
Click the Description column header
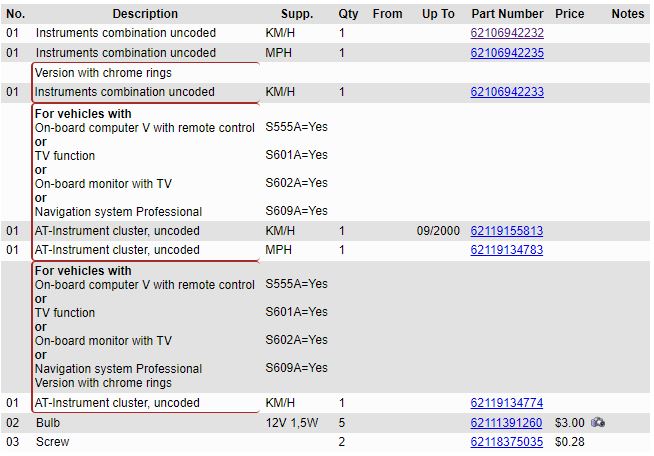145,14
